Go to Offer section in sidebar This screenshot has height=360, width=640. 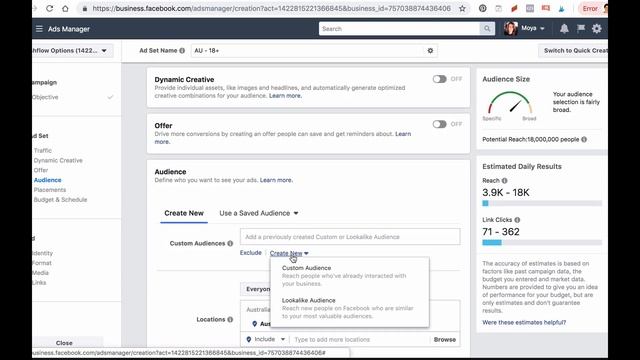[x=41, y=170]
